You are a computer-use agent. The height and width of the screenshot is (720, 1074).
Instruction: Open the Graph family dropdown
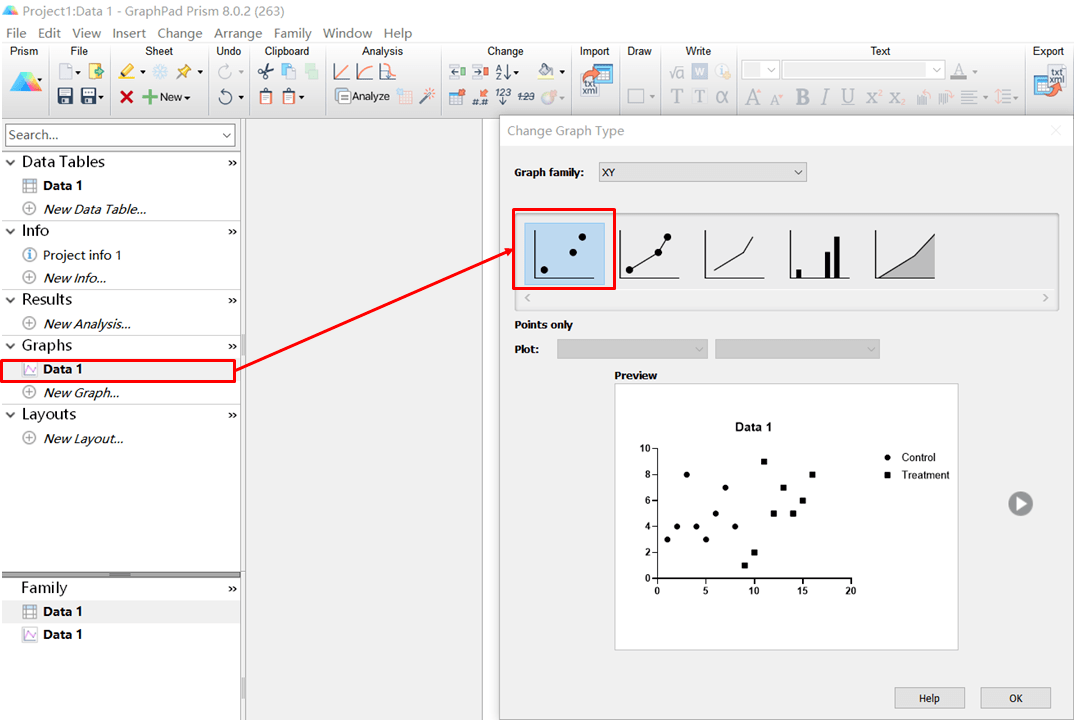click(702, 172)
